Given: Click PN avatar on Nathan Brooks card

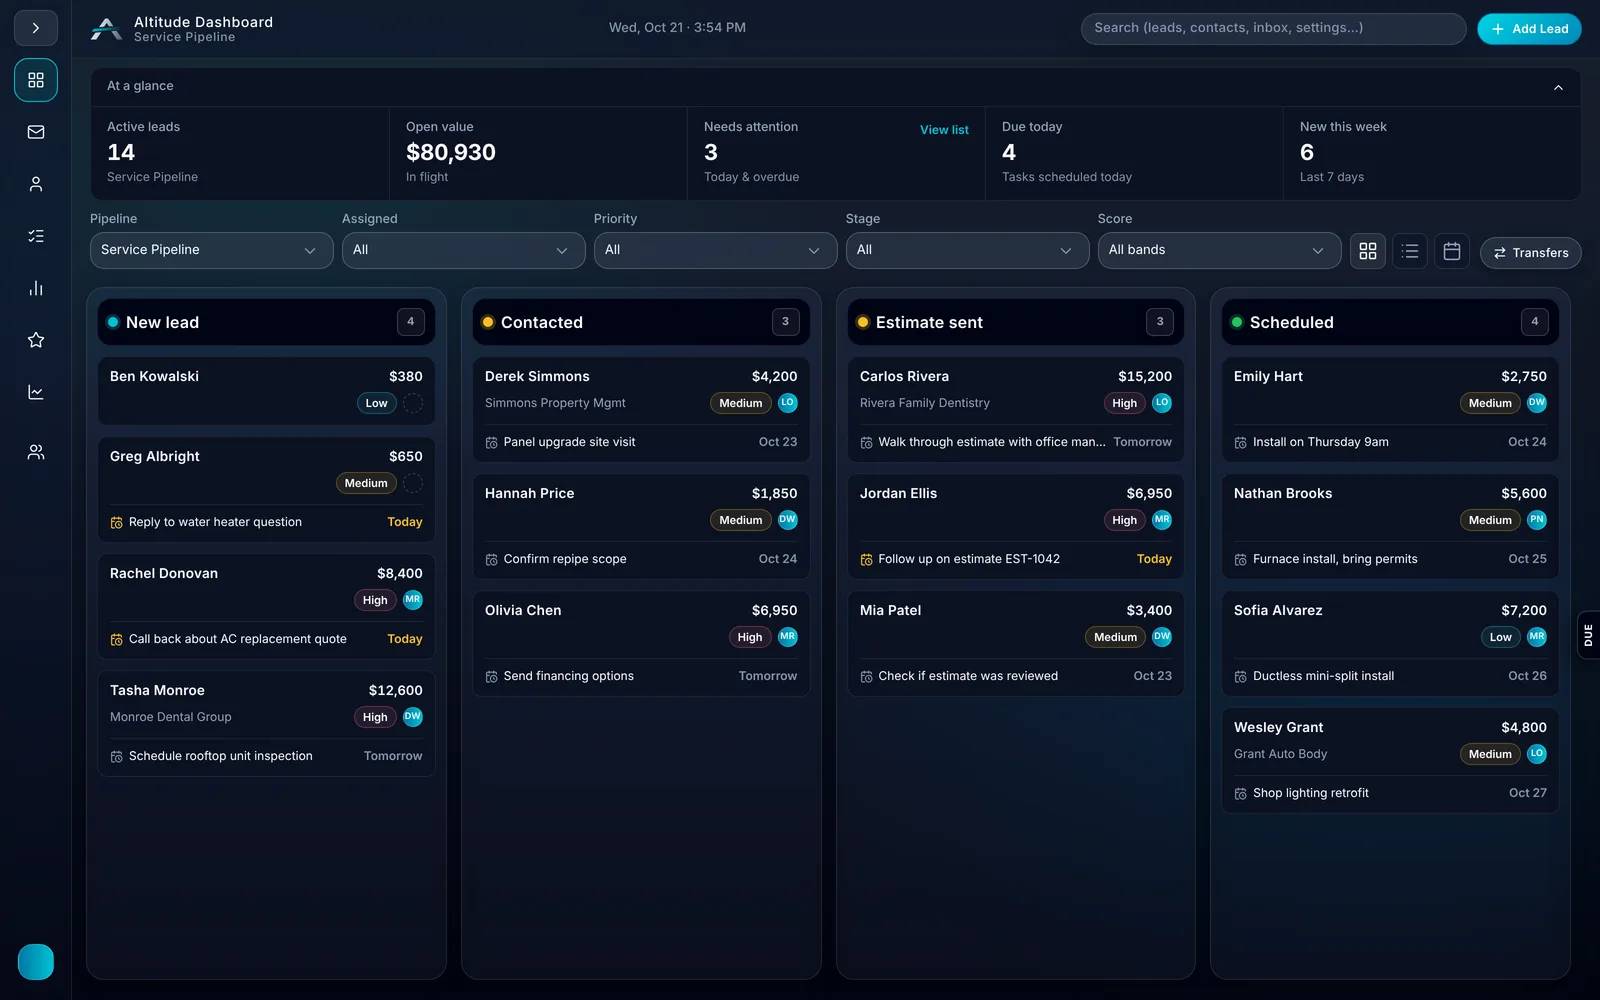Looking at the screenshot, I should 1537,520.
